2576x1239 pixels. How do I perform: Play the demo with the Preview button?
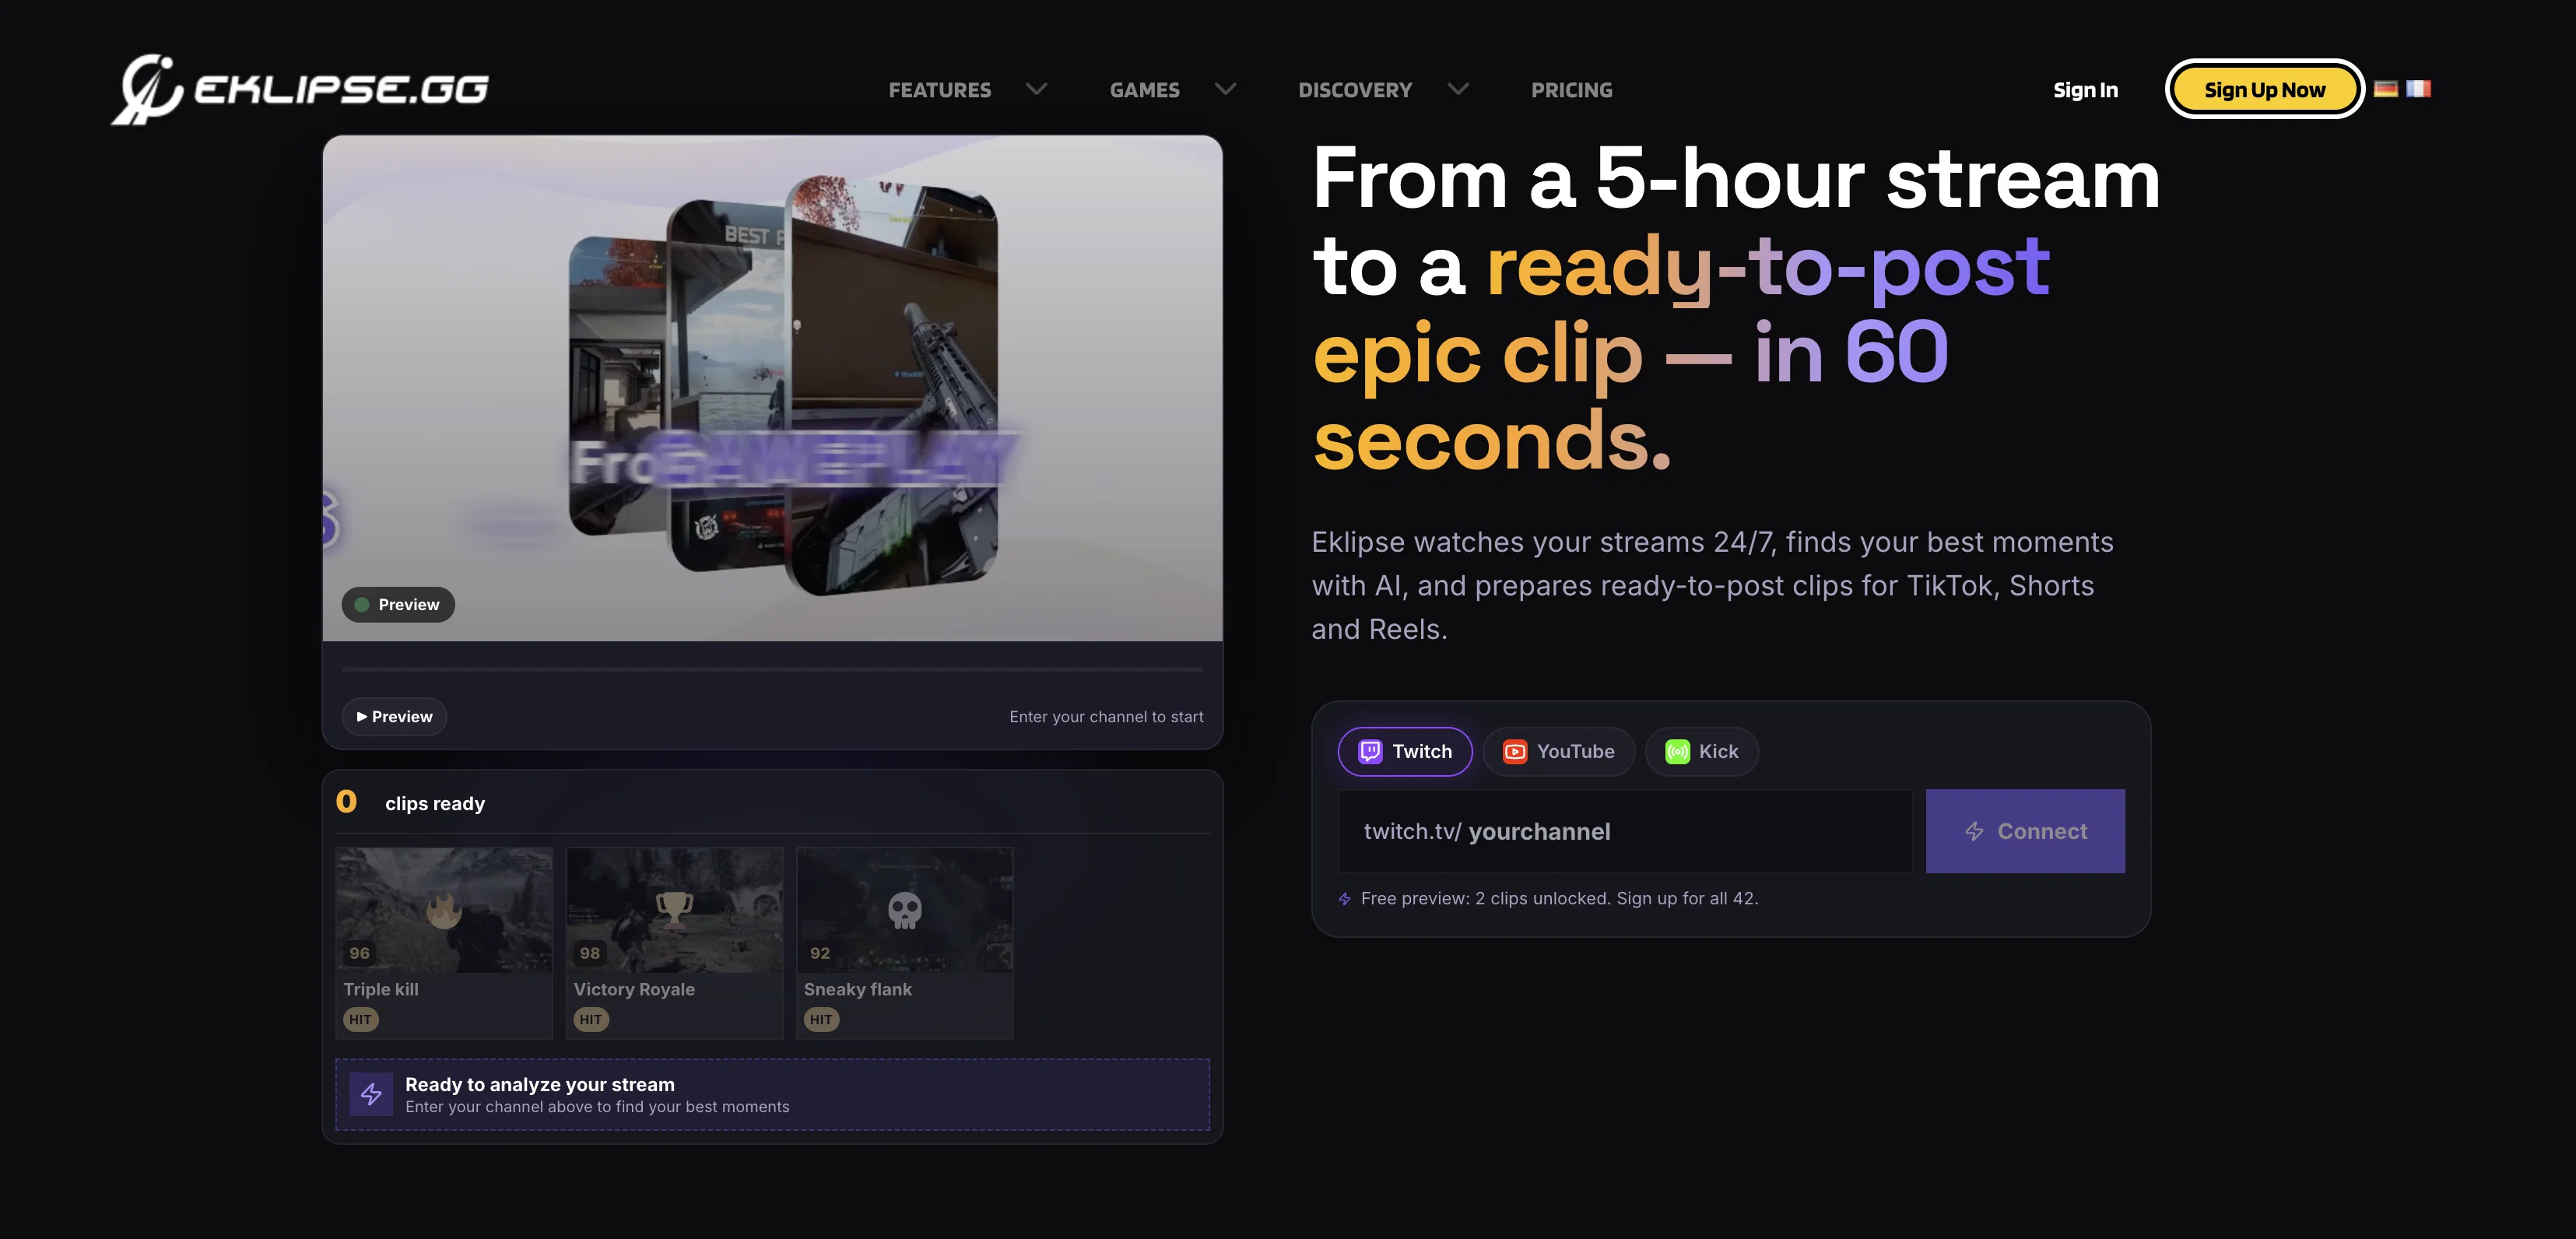[394, 716]
